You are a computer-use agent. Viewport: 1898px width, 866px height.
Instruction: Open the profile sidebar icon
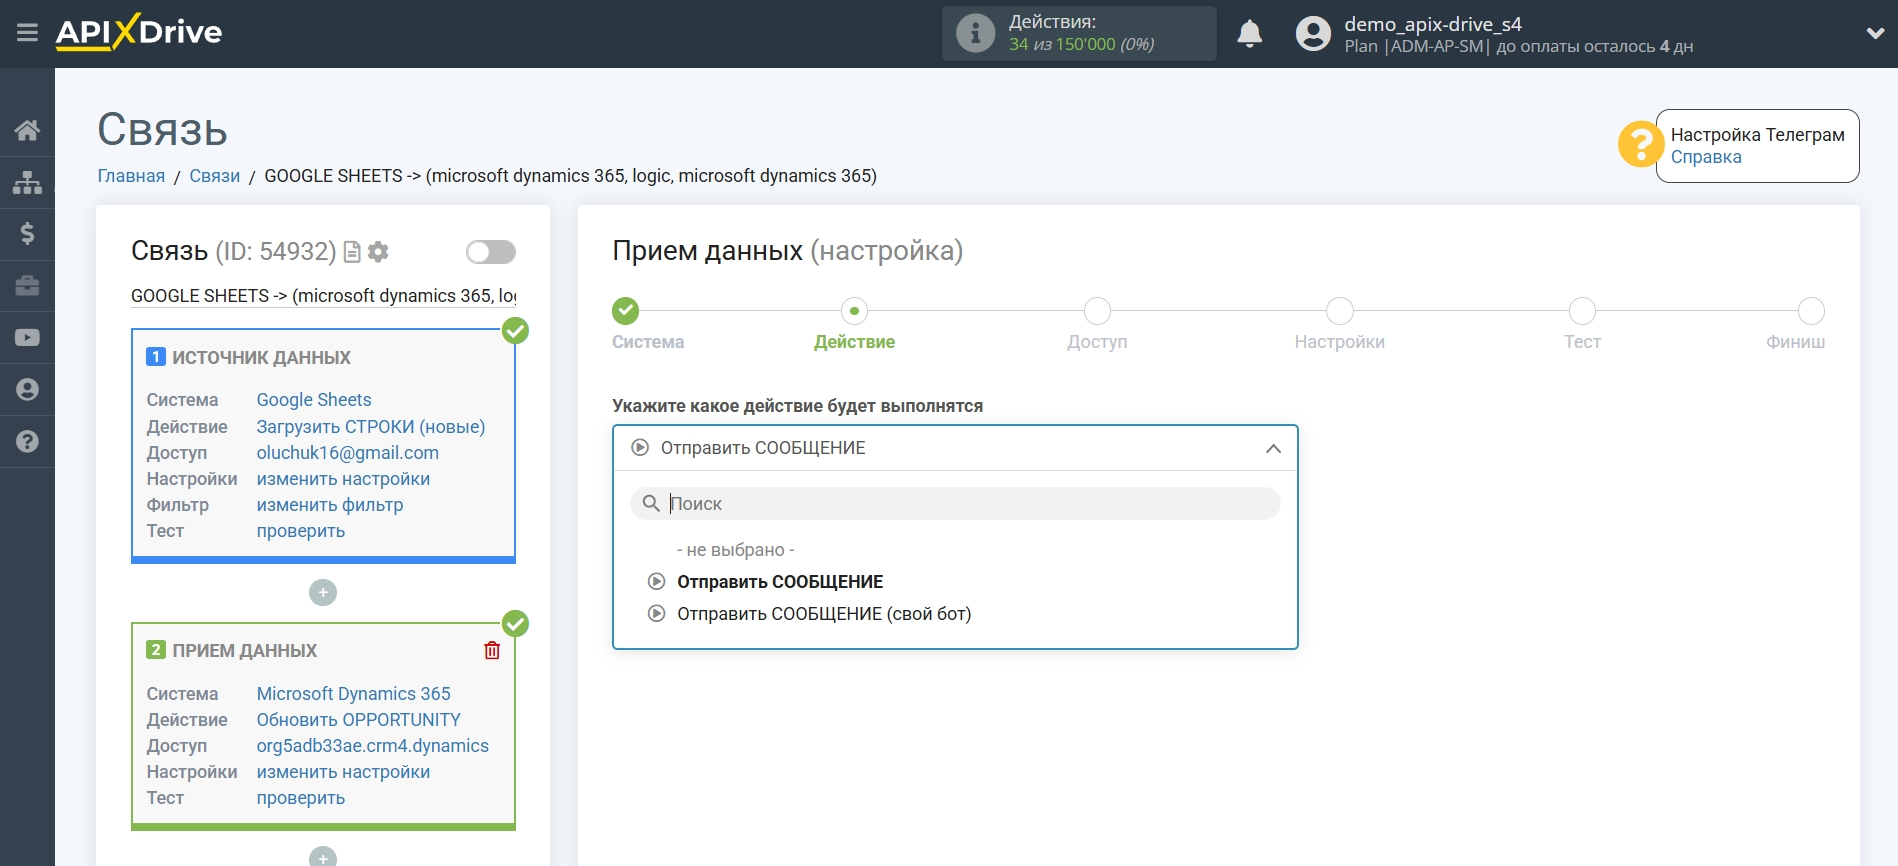click(x=27, y=389)
